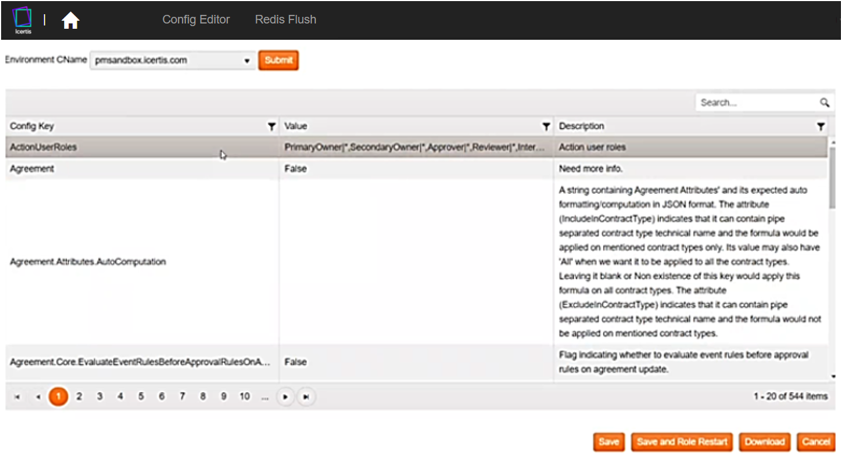Select the ActionUserRoles row
This screenshot has width=841, height=458.
[140, 148]
